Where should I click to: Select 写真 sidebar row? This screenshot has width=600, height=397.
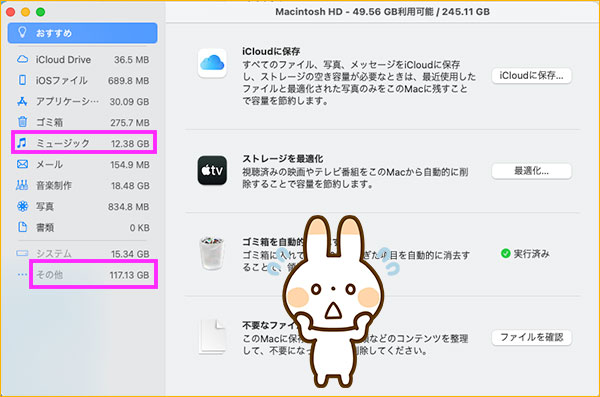tap(82, 207)
